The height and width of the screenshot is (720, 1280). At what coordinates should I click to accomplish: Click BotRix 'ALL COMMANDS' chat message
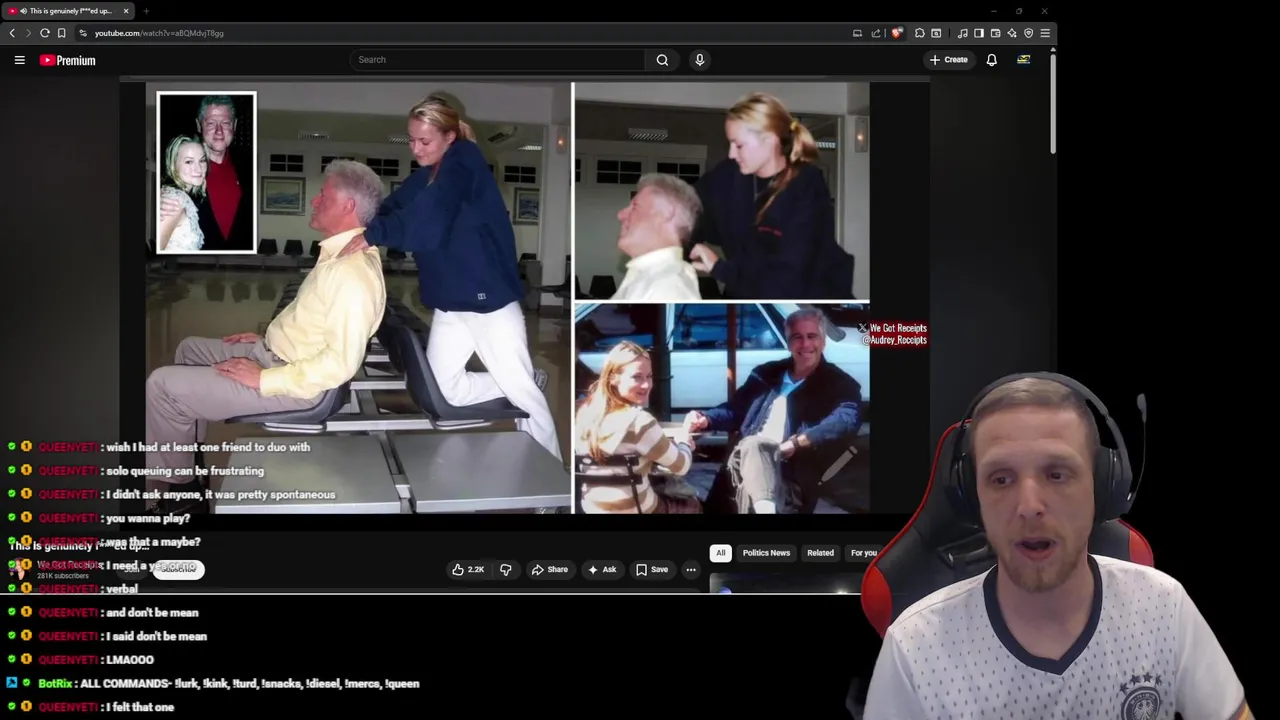coord(249,684)
